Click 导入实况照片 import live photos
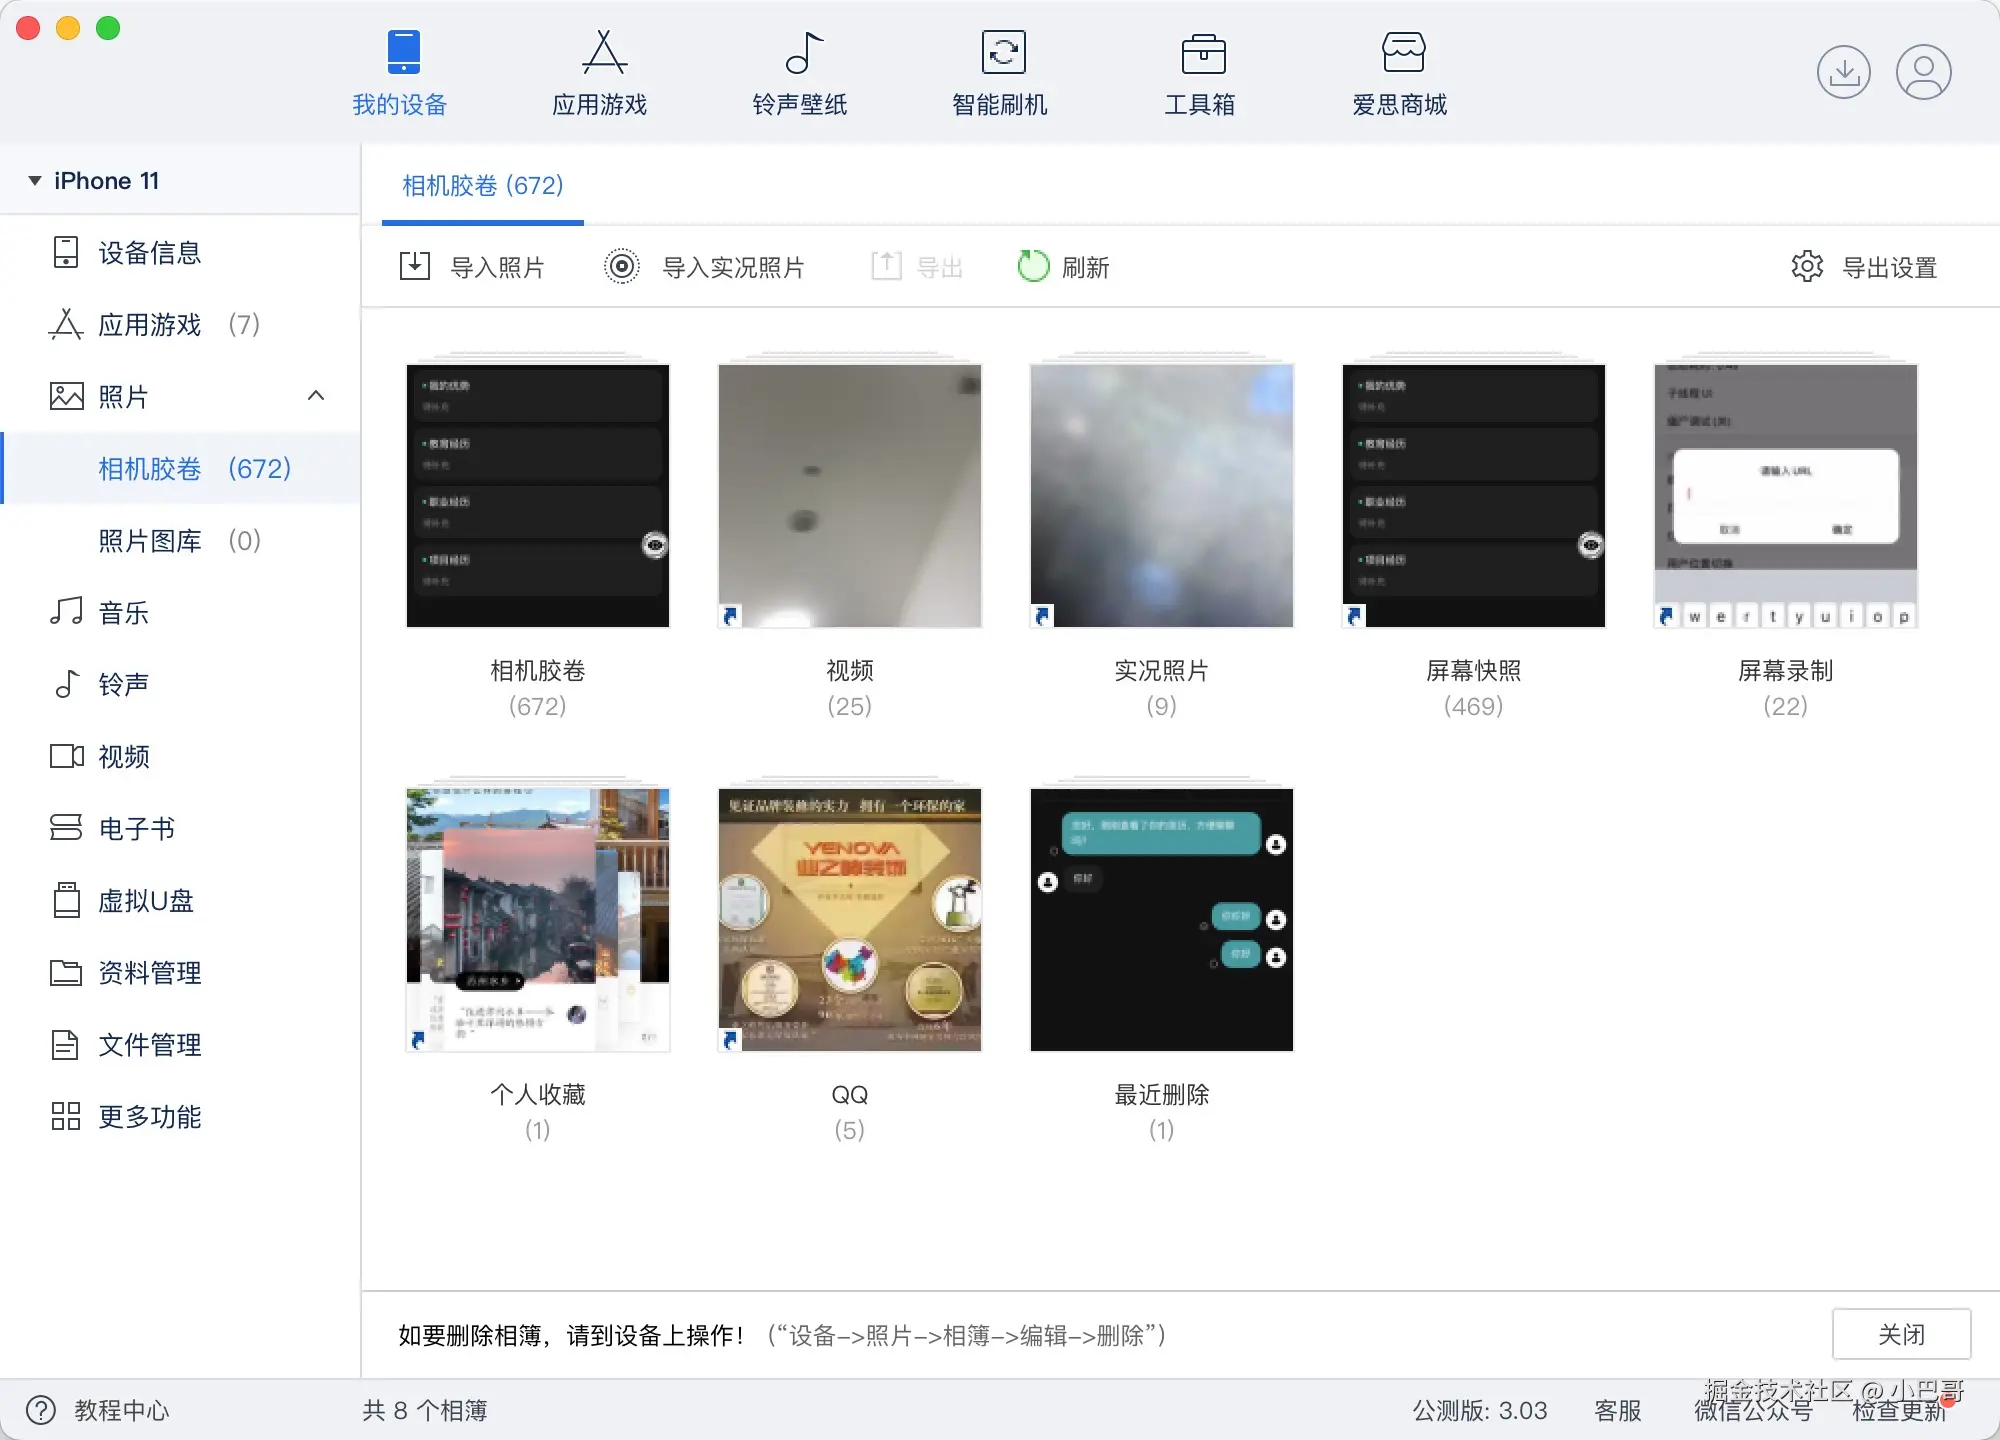The width and height of the screenshot is (2000, 1440). [704, 267]
